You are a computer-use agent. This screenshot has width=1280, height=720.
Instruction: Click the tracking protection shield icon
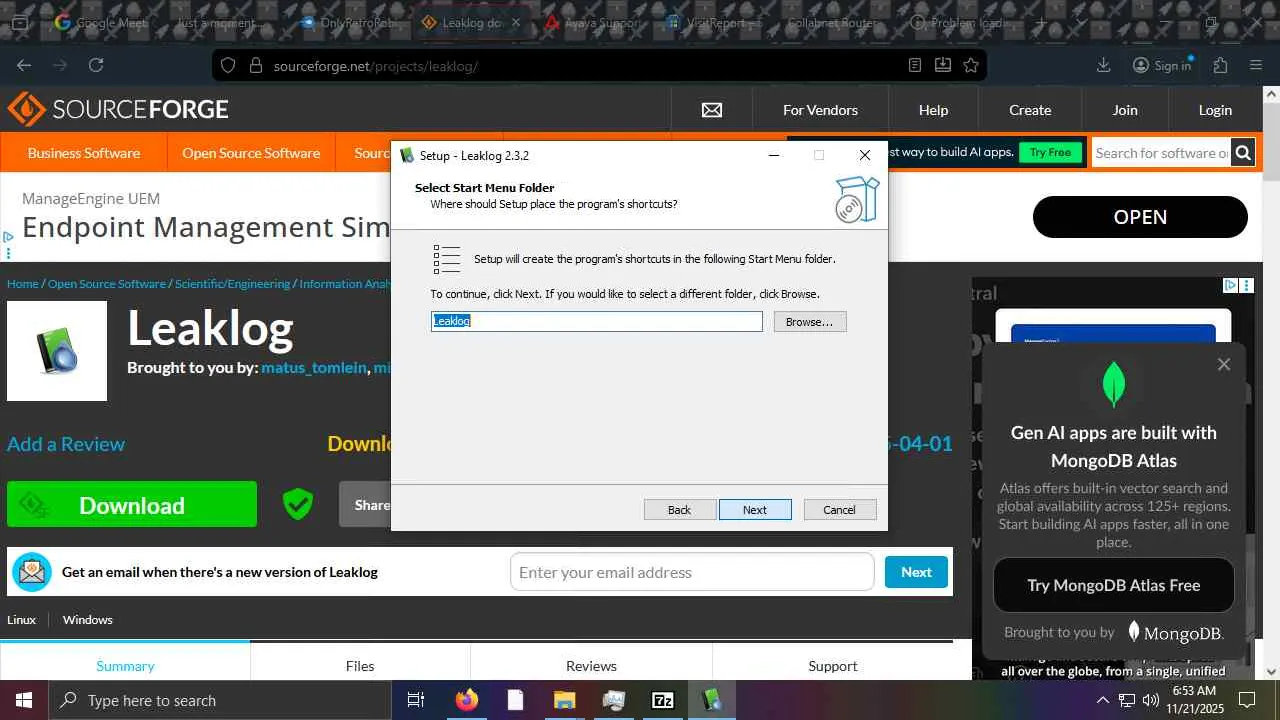[228, 65]
